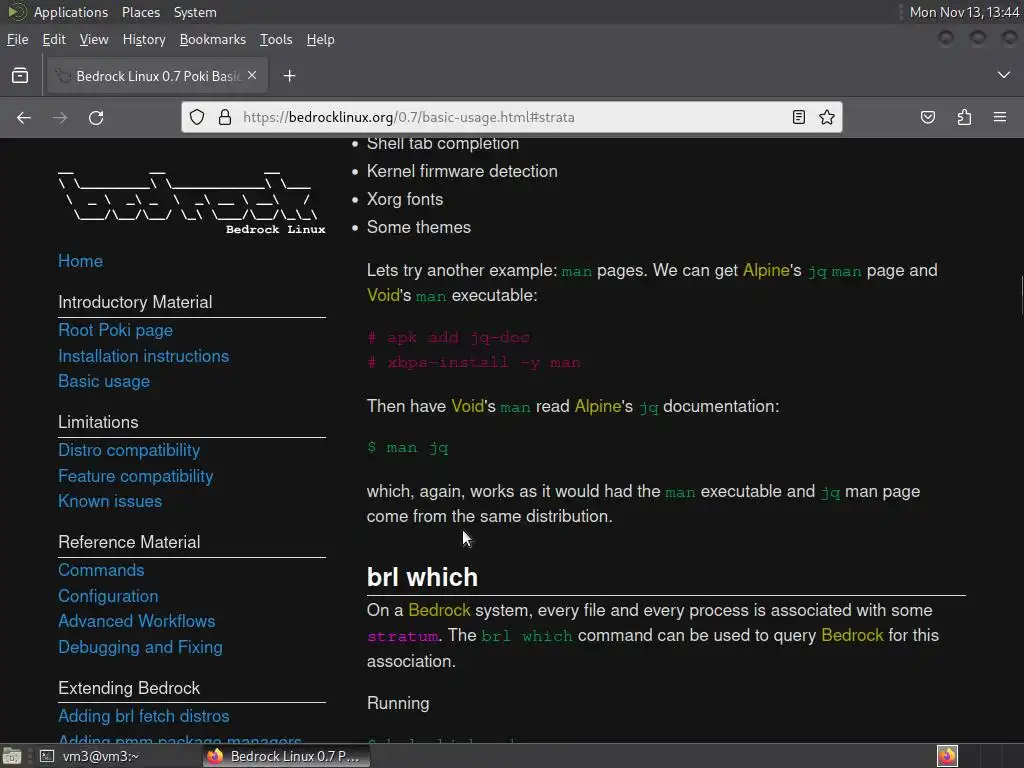This screenshot has height=768, width=1024.
Task: Go back to the previous page
Action: (24, 118)
